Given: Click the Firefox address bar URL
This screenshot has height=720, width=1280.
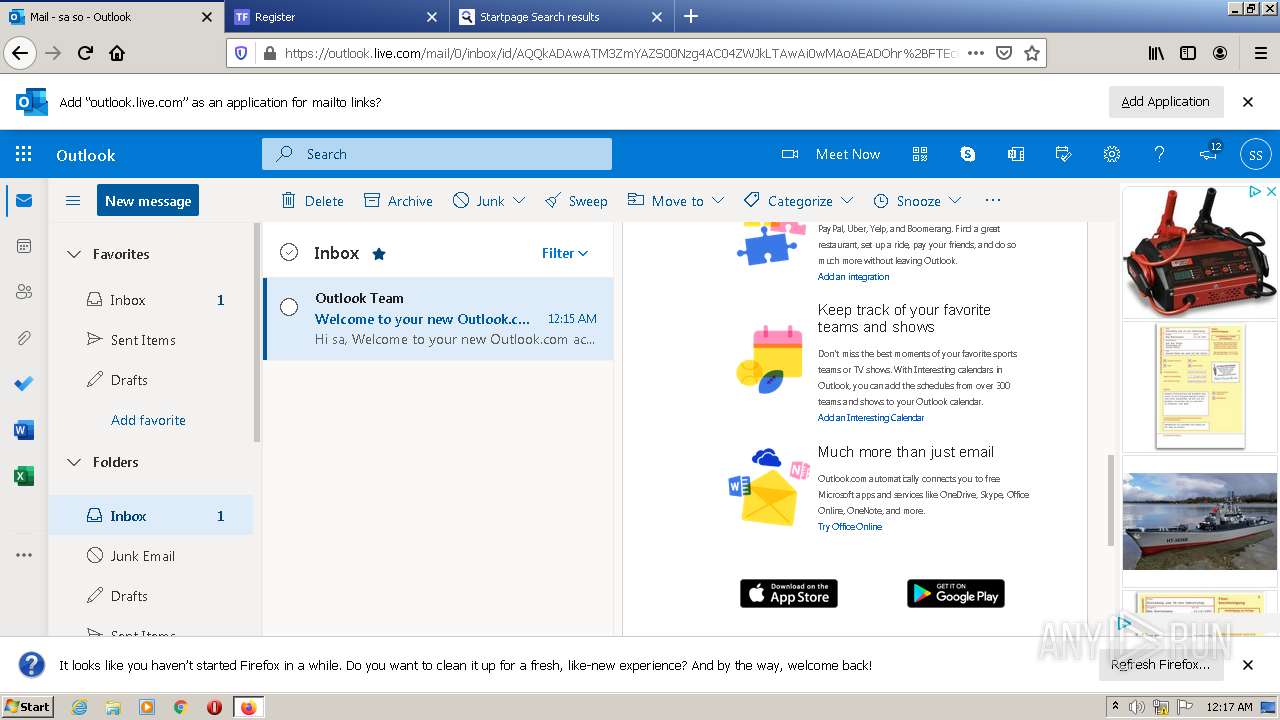Looking at the screenshot, I should point(620,53).
